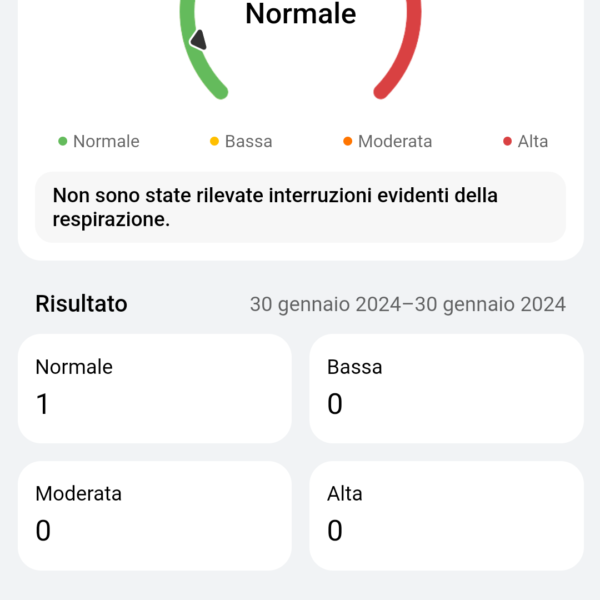Select the orange Moderata legend dot
600x600 pixels.
coord(347,141)
